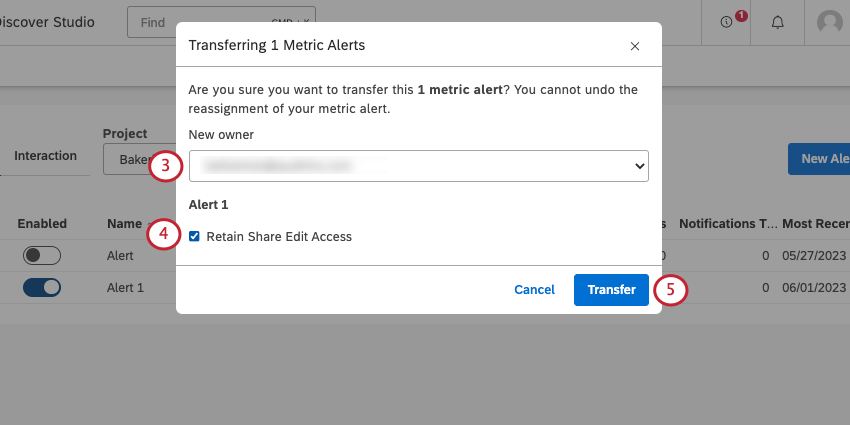Screen dimensions: 850x425
Task: Cancel the metric alert transfer
Action: 534,290
